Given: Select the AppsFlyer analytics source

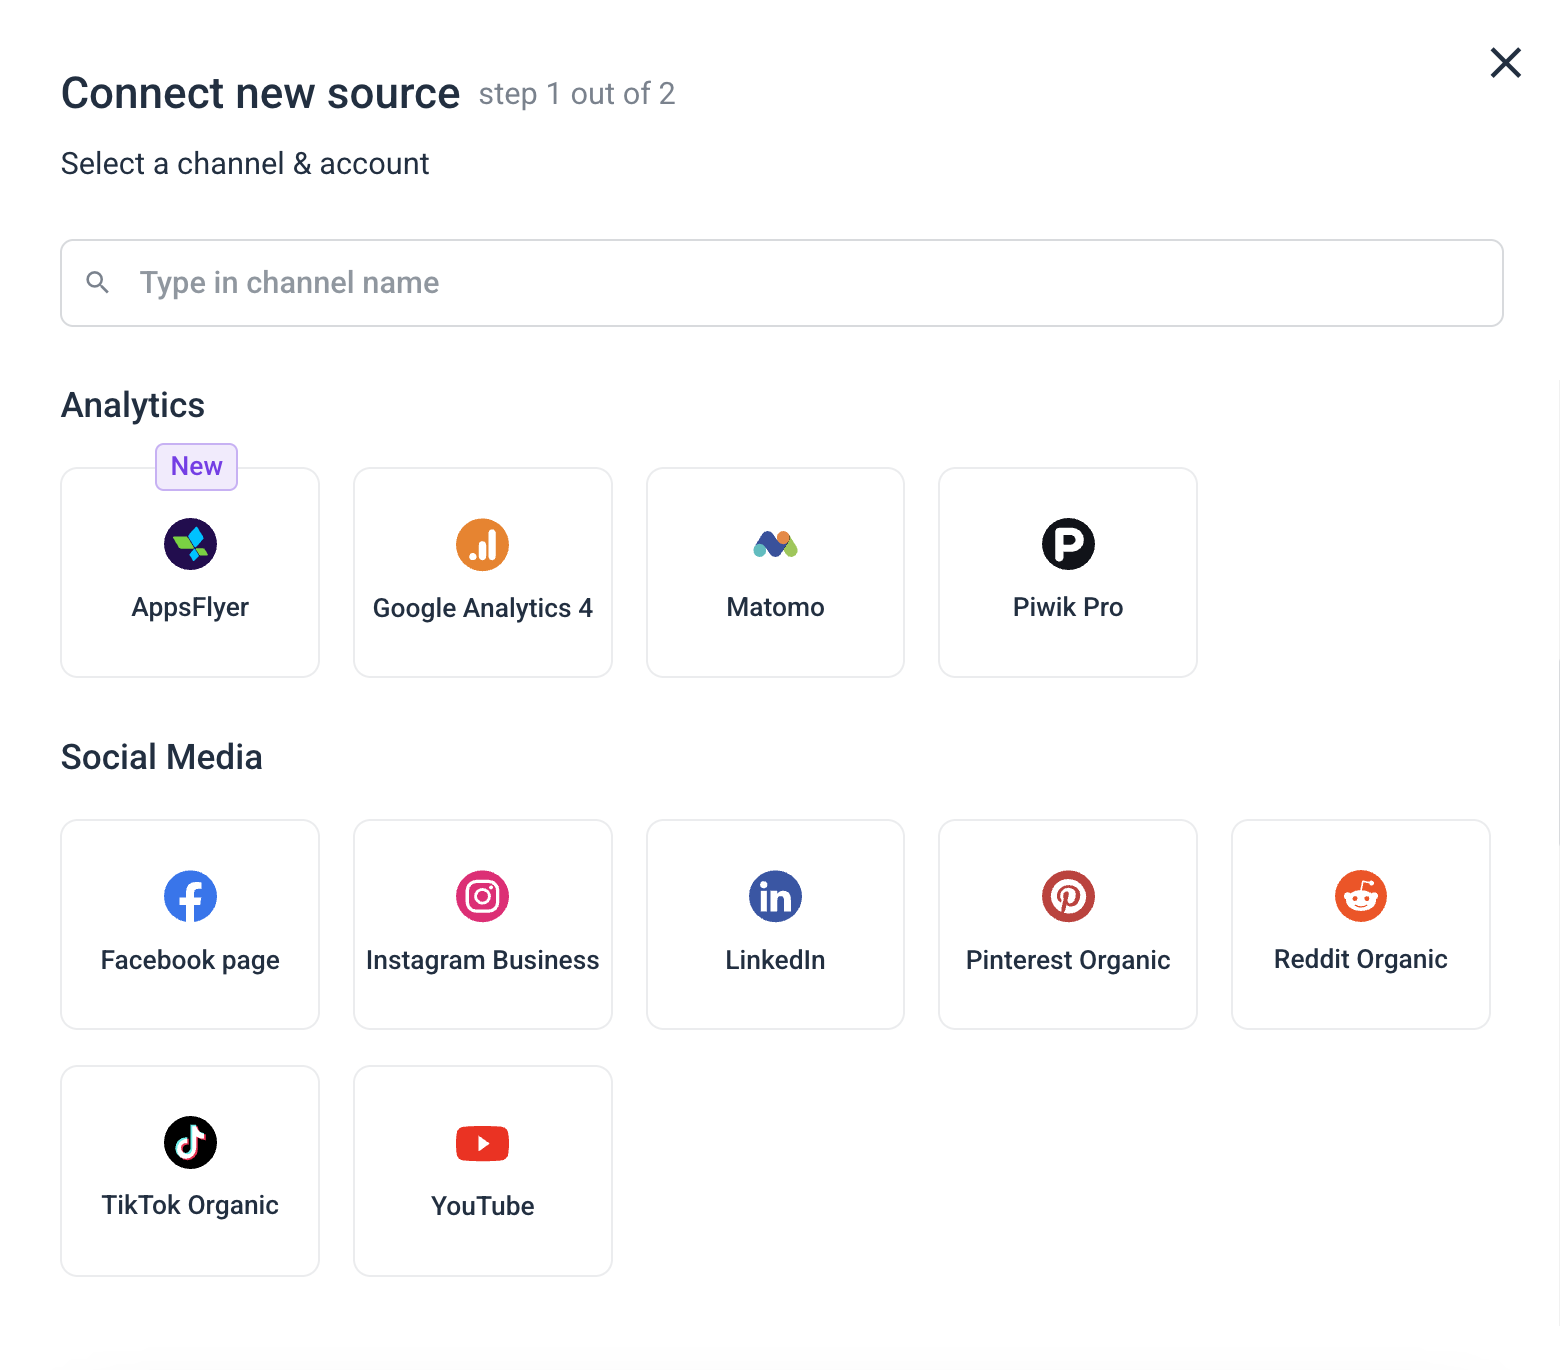Looking at the screenshot, I should [x=189, y=572].
